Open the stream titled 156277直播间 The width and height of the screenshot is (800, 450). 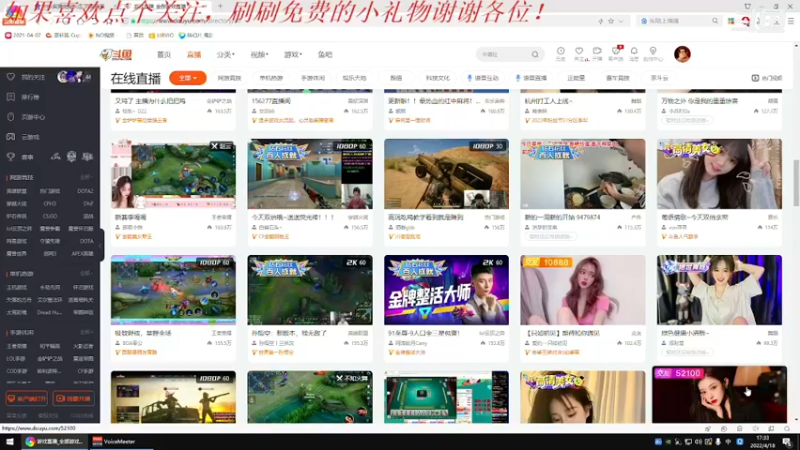270,101
